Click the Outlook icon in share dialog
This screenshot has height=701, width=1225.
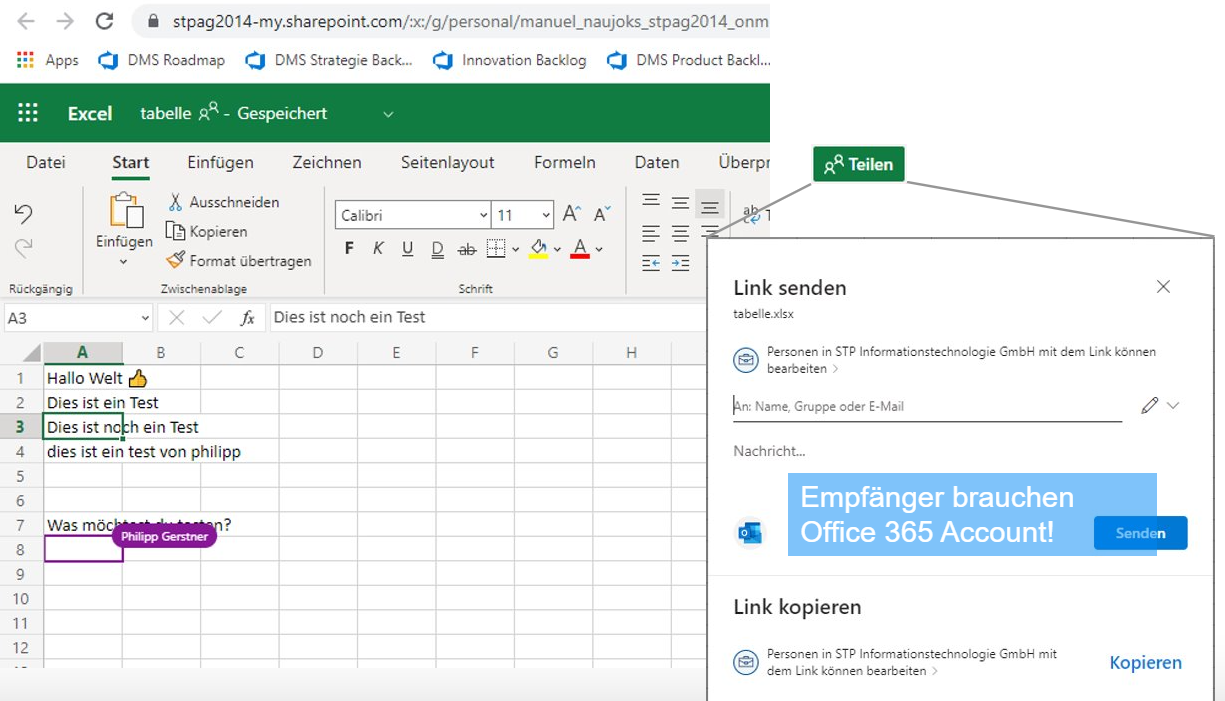[748, 532]
